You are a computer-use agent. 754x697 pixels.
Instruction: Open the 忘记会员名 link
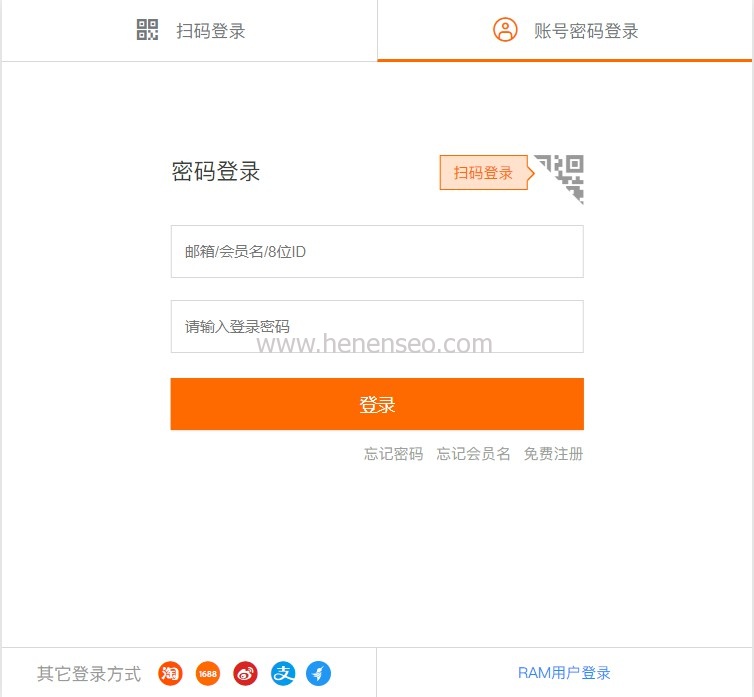(473, 454)
